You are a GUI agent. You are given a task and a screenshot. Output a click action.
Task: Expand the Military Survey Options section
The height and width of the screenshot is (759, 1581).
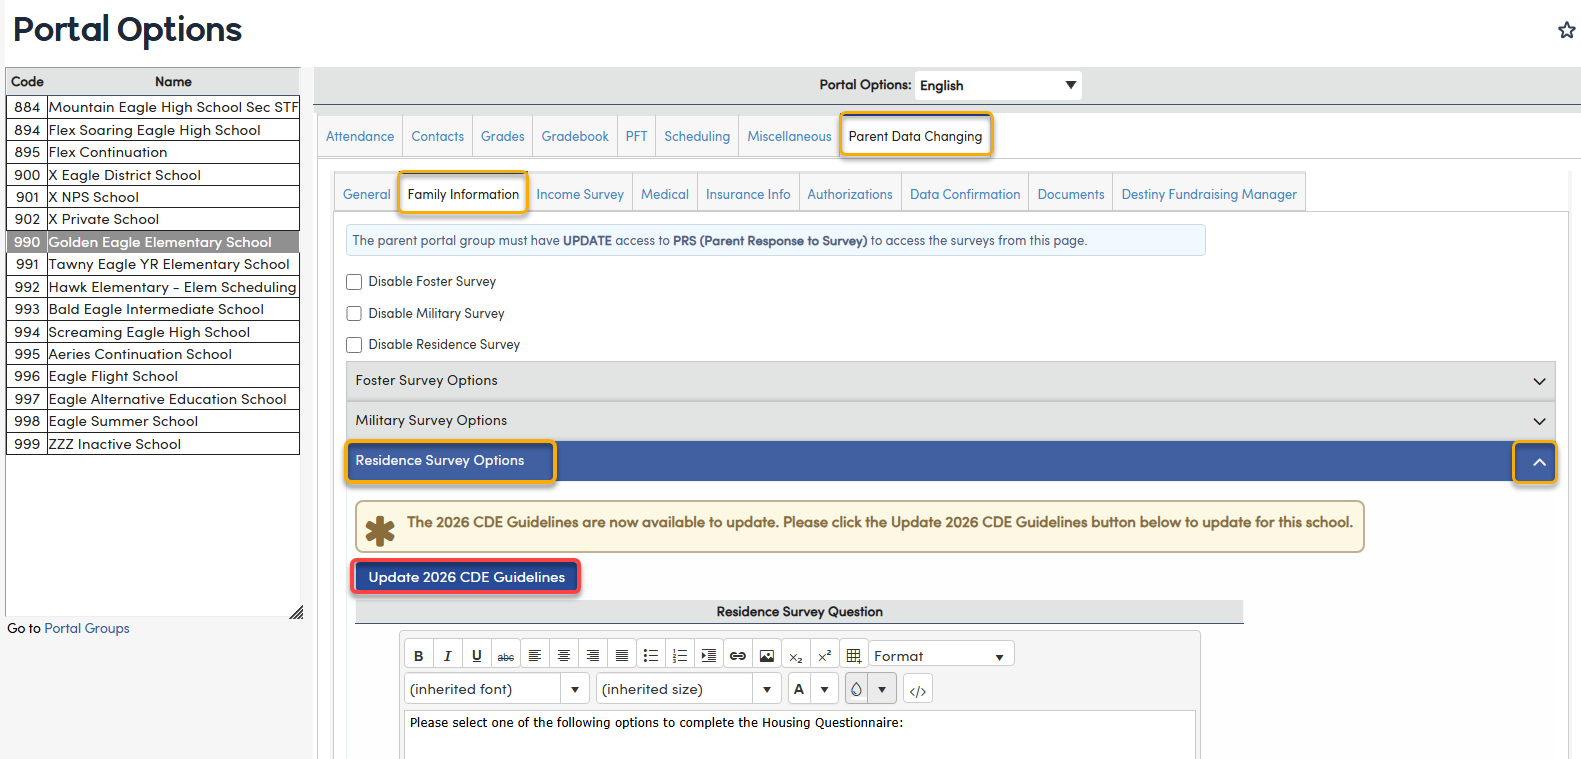pyautogui.click(x=951, y=421)
